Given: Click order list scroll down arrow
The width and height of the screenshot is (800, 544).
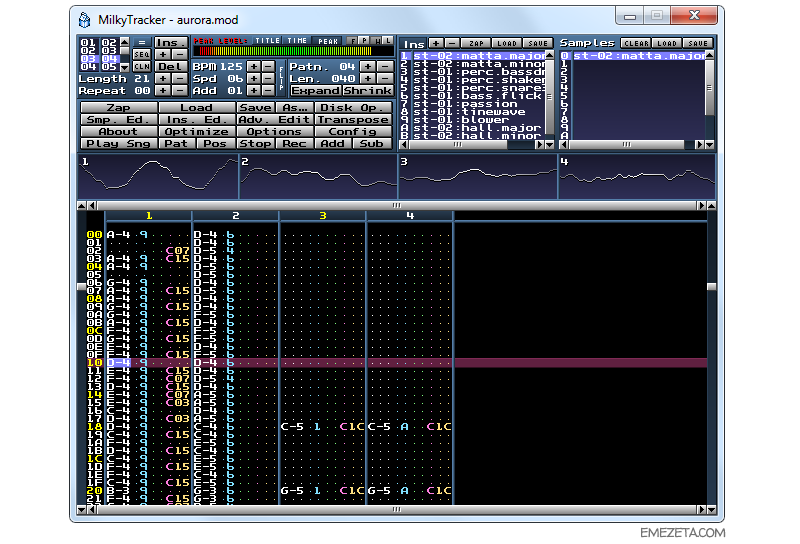Looking at the screenshot, I should click(x=124, y=67).
